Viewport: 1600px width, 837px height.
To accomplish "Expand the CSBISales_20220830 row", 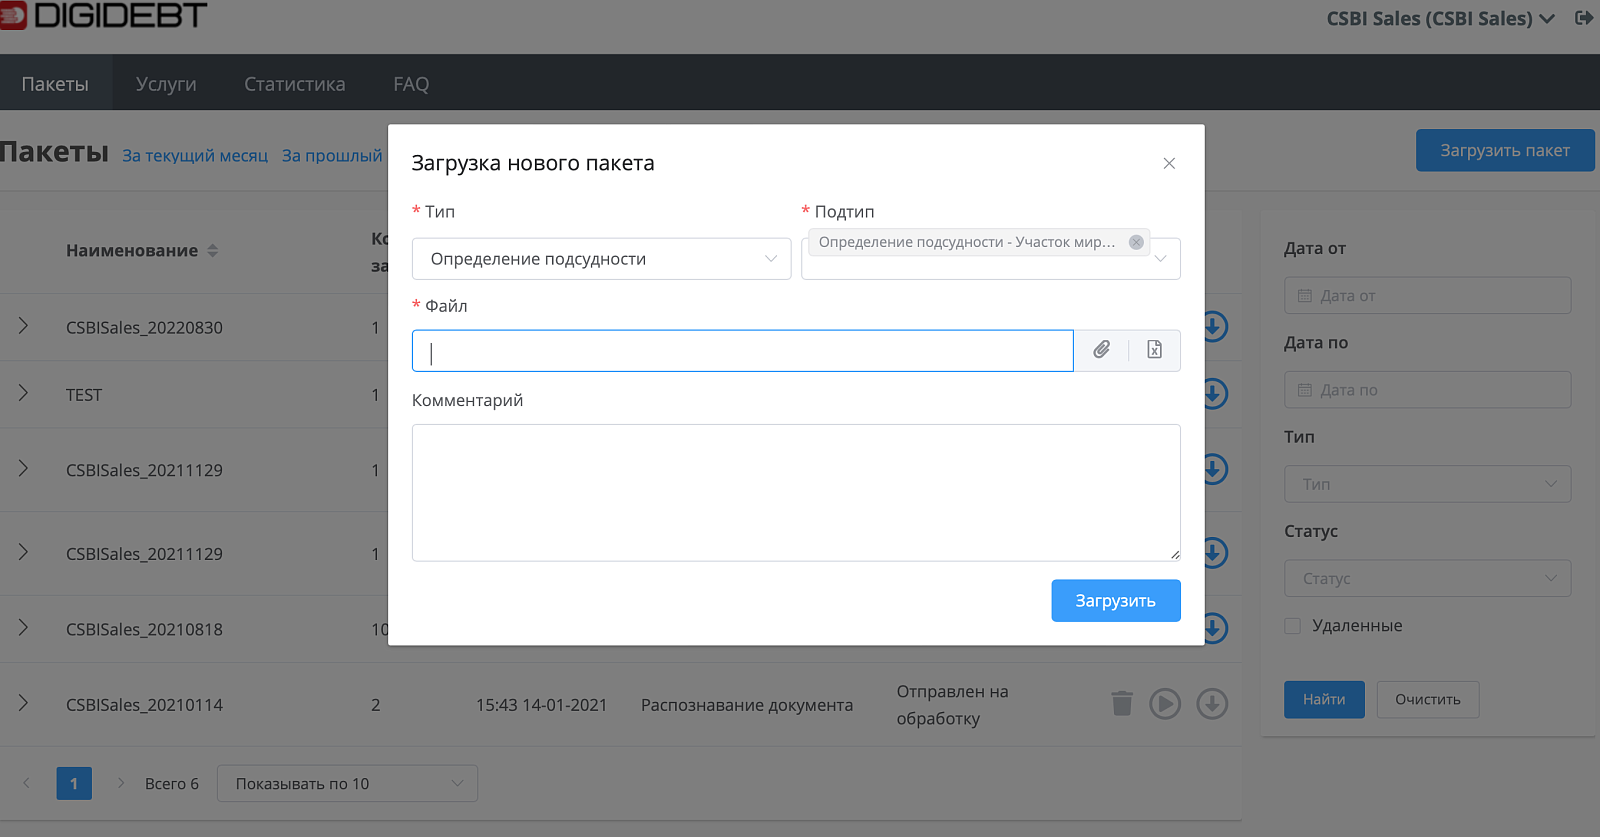I will (x=23, y=326).
